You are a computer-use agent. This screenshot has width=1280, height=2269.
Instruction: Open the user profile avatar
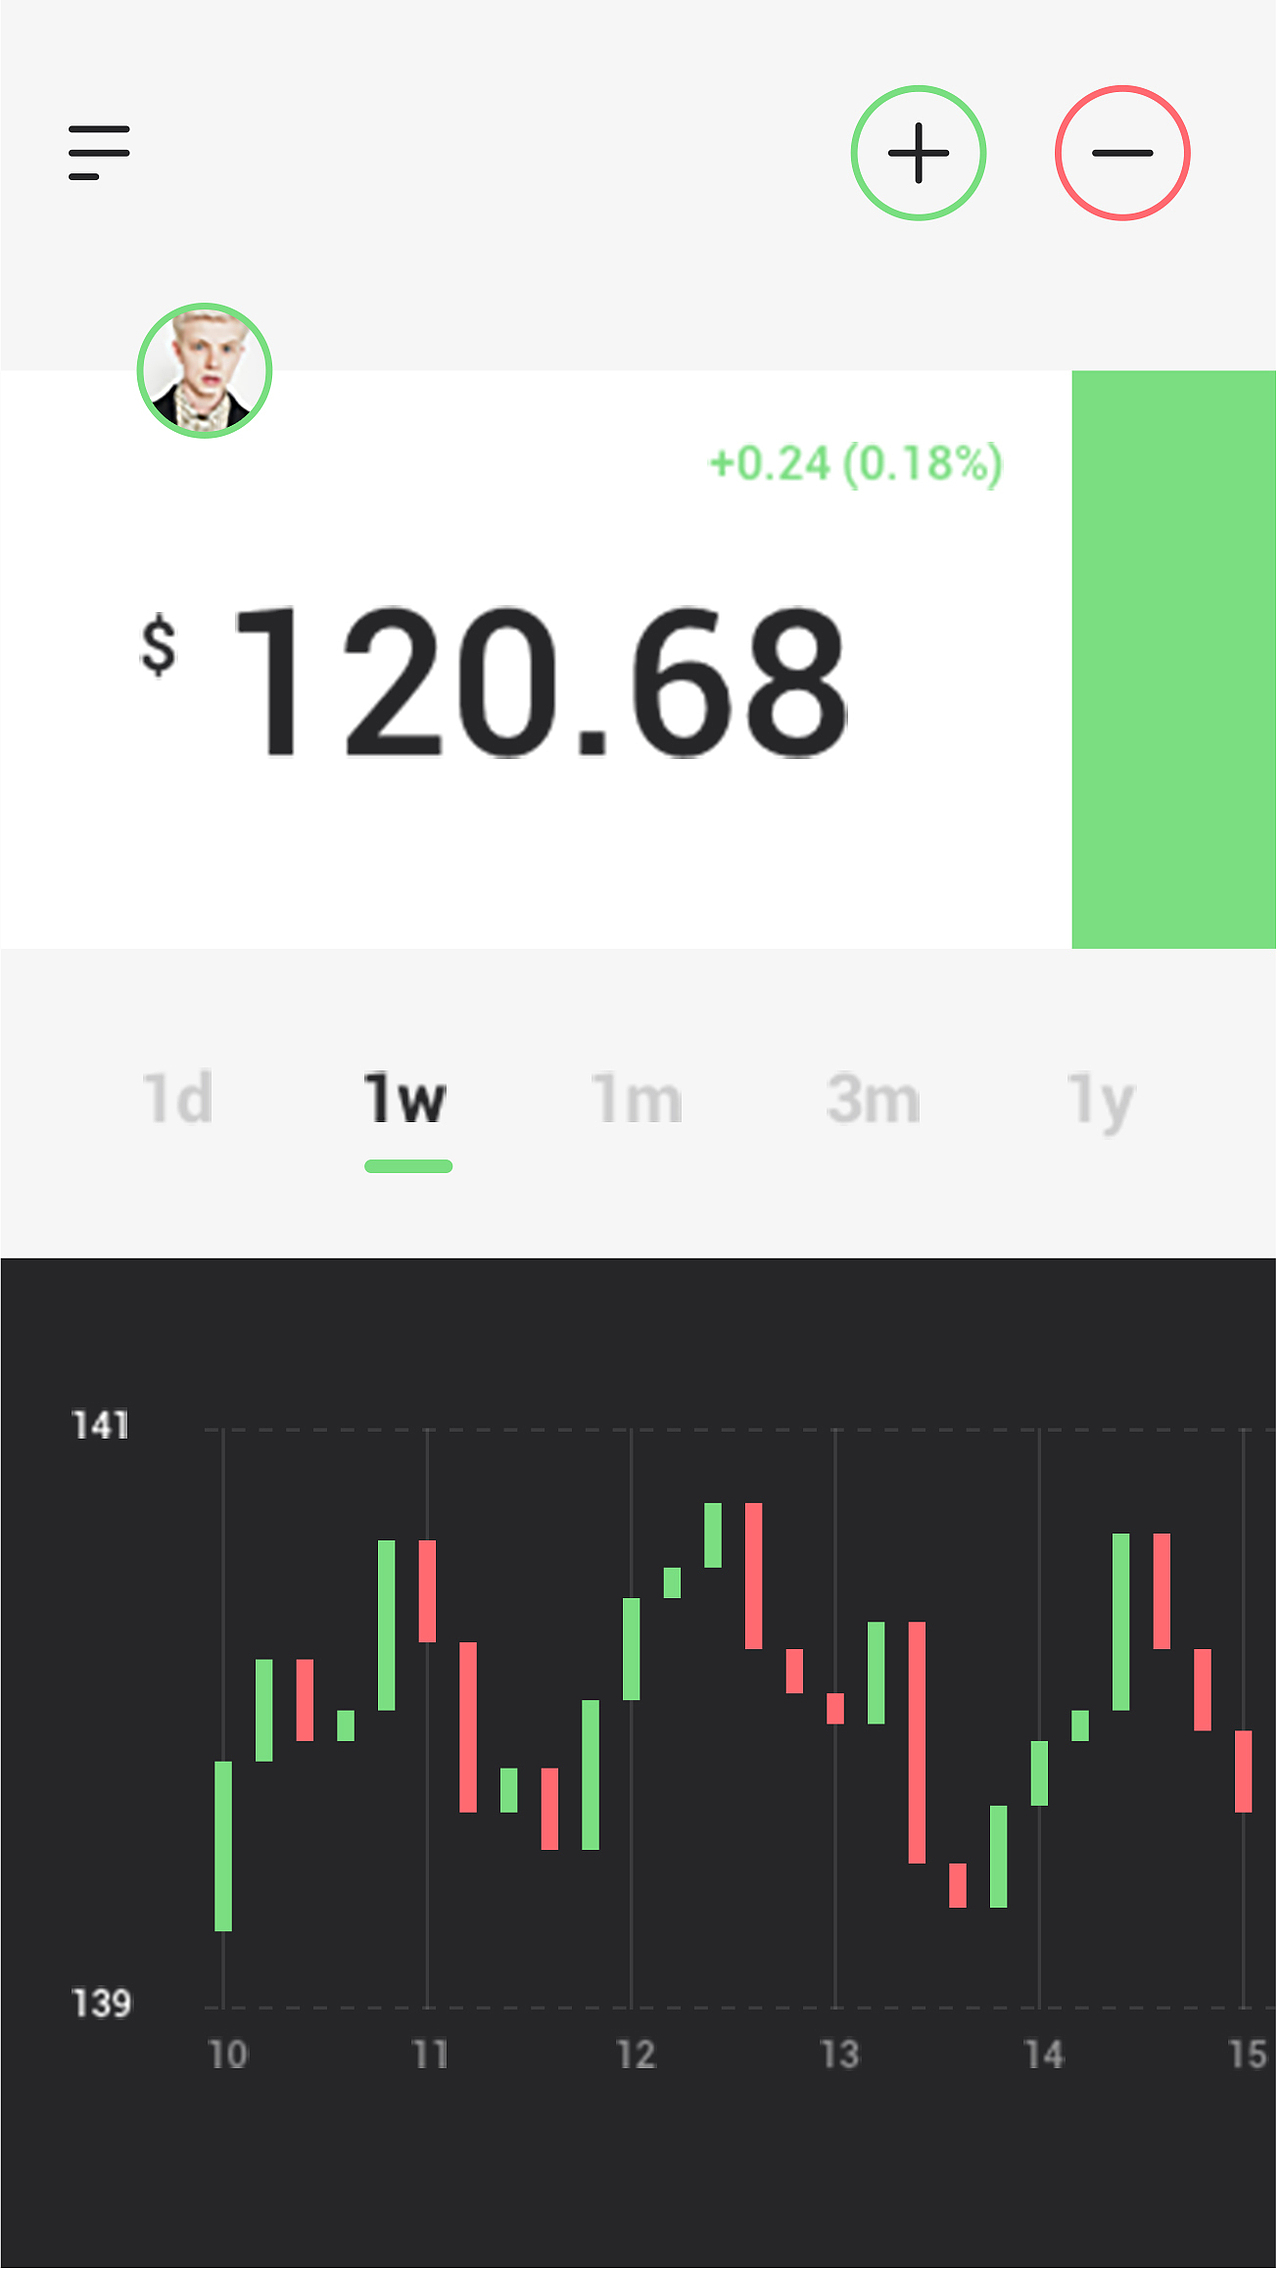pyautogui.click(x=205, y=371)
